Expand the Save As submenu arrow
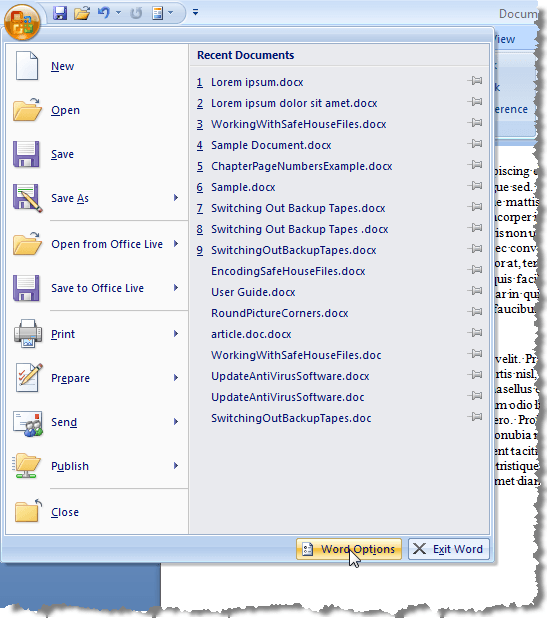This screenshot has width=547, height=618. 176,198
